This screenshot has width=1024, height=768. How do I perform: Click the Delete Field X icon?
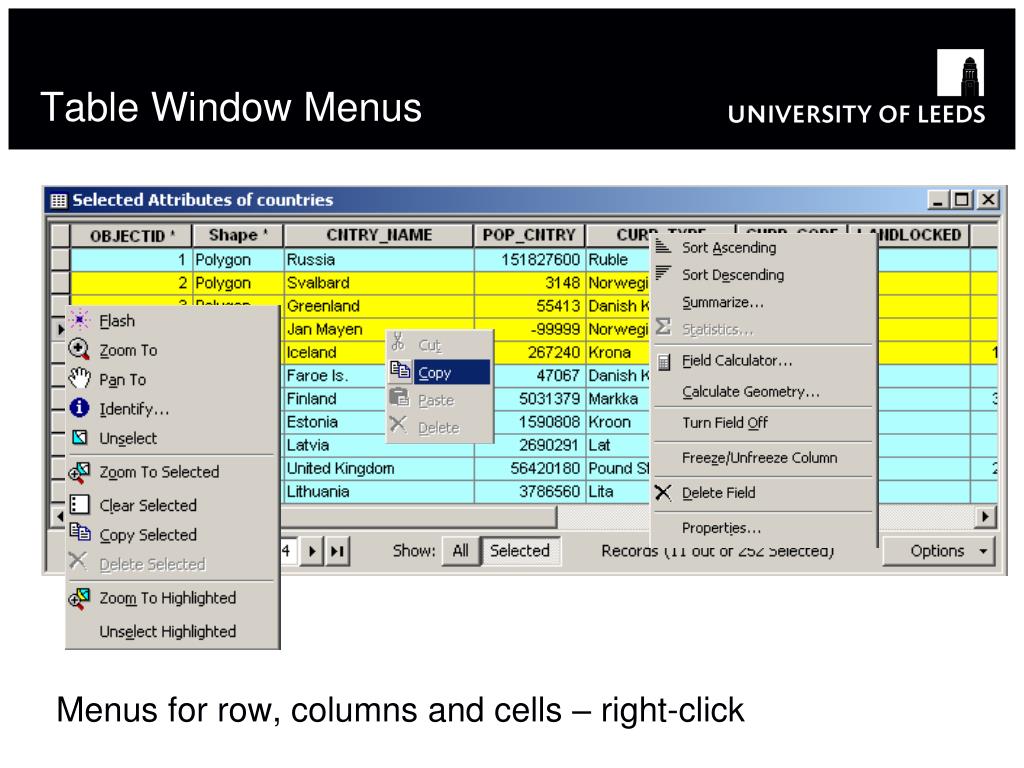click(663, 492)
